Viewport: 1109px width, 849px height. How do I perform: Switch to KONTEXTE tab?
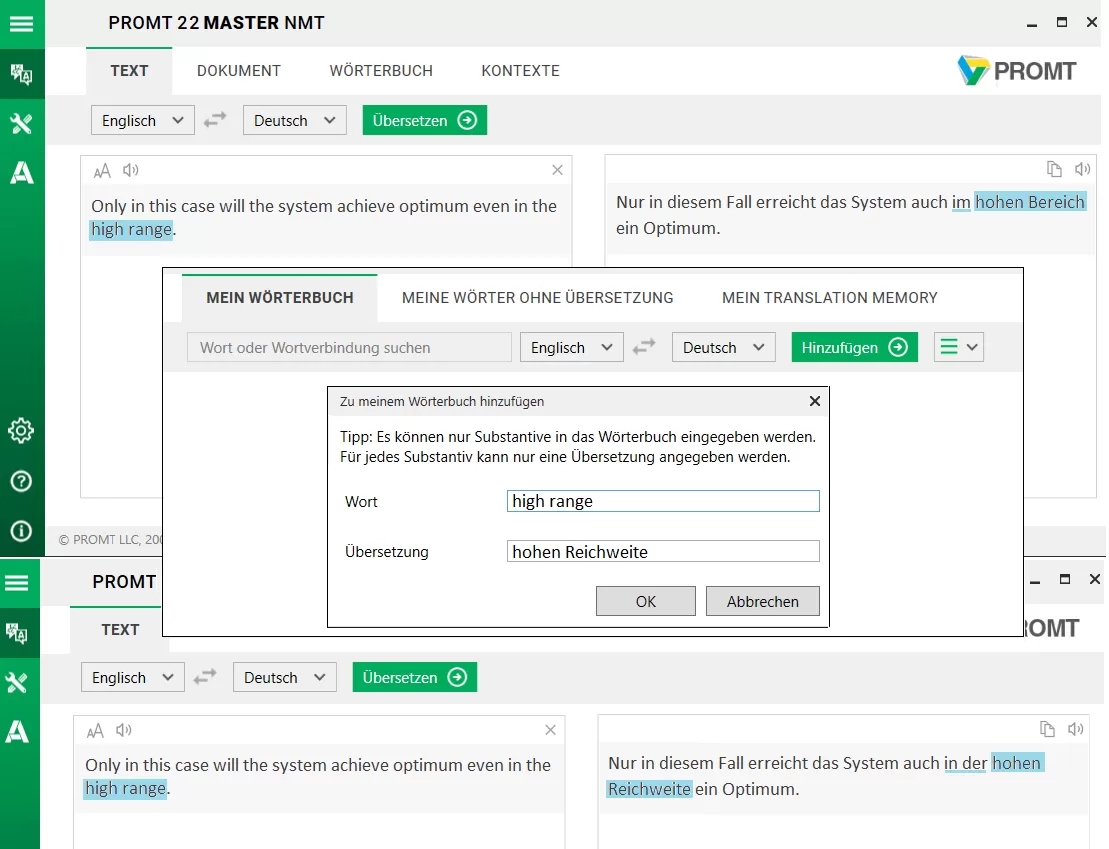point(521,71)
